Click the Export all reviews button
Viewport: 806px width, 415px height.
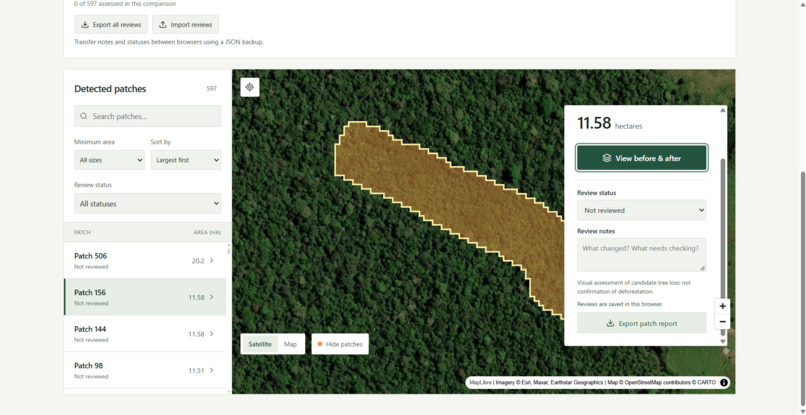(111, 25)
